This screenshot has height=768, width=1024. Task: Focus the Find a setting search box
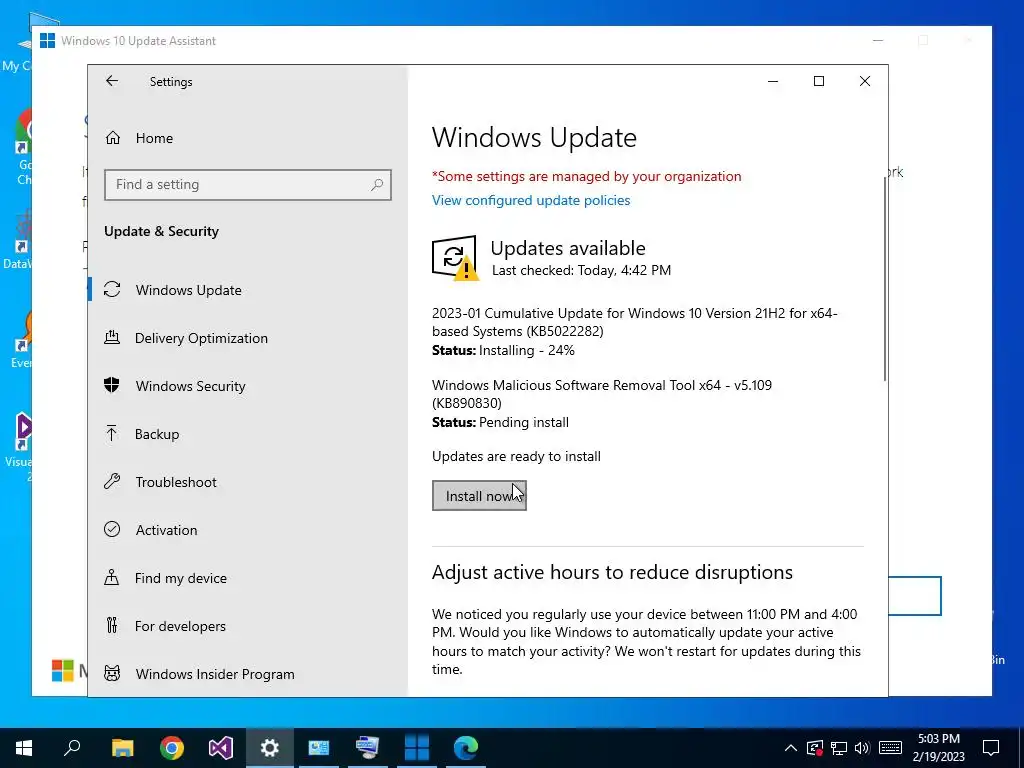(248, 185)
